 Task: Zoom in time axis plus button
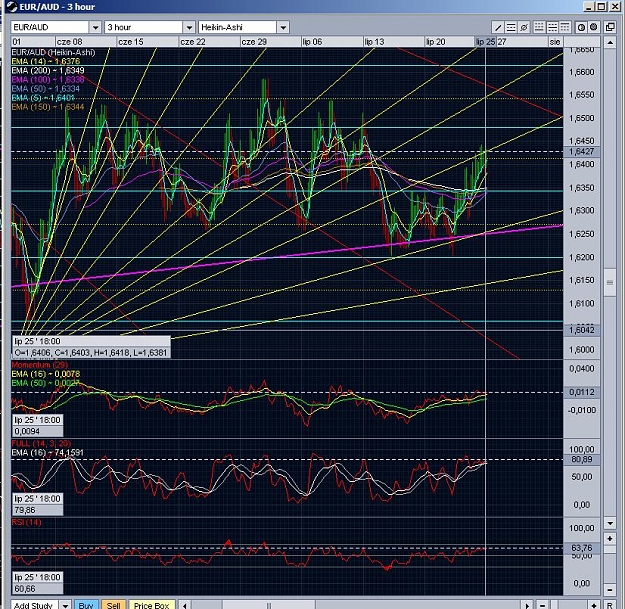coord(594,605)
